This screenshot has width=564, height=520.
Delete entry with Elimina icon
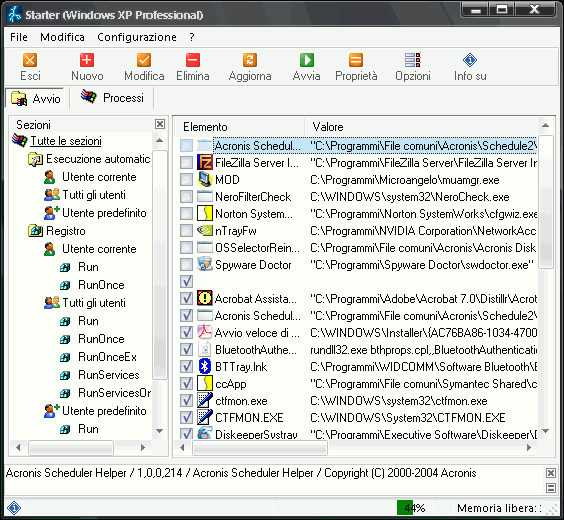point(193,60)
